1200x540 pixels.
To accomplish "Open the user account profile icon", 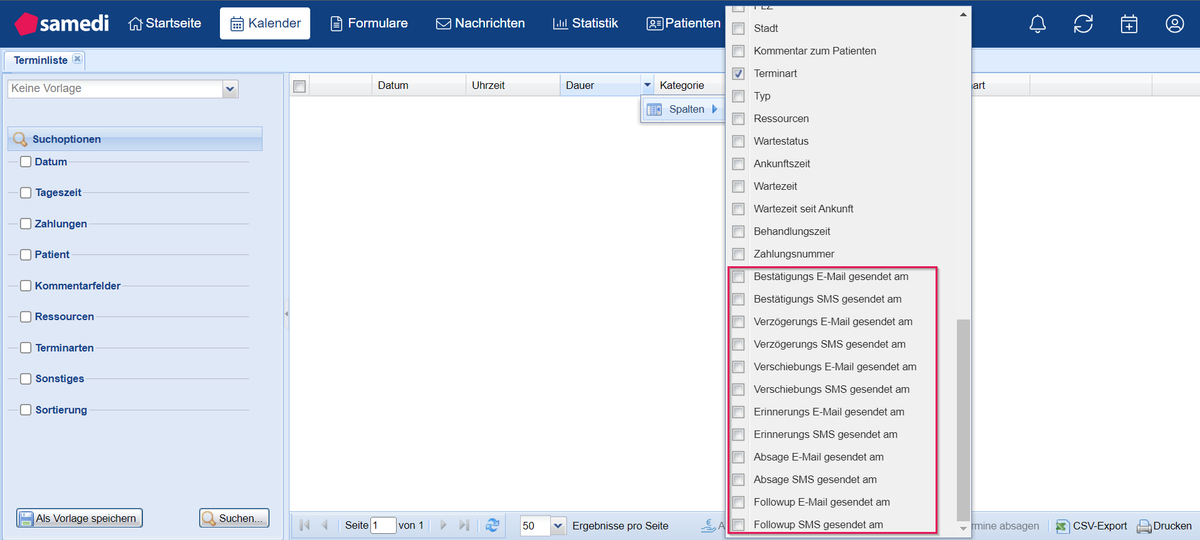I will (1174, 24).
